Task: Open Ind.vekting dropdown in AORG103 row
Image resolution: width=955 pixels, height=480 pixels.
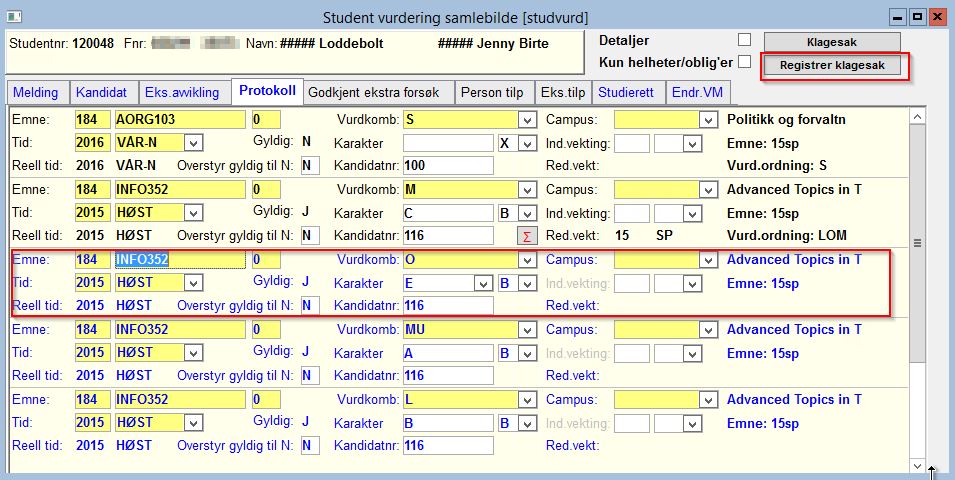Action: pos(693,144)
